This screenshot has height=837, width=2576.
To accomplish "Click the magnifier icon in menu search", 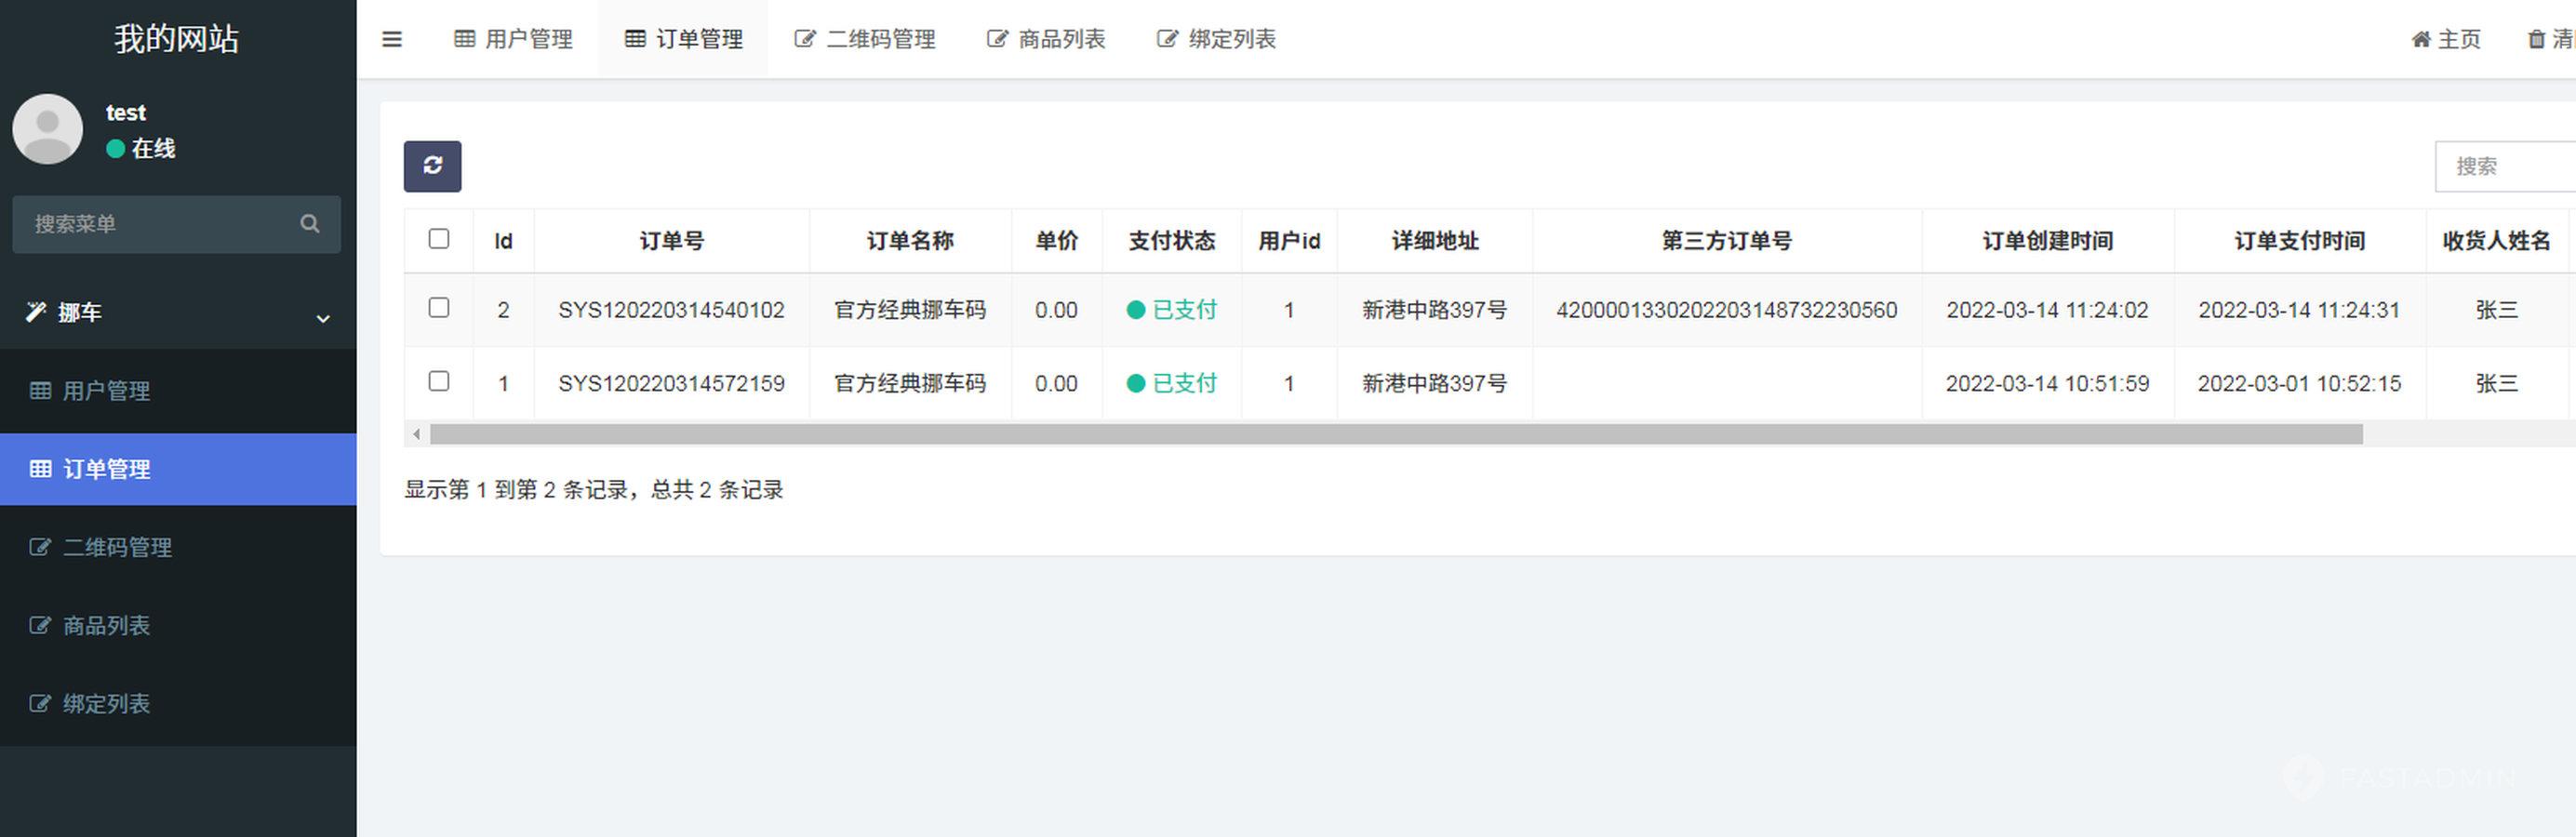I will (x=310, y=224).
